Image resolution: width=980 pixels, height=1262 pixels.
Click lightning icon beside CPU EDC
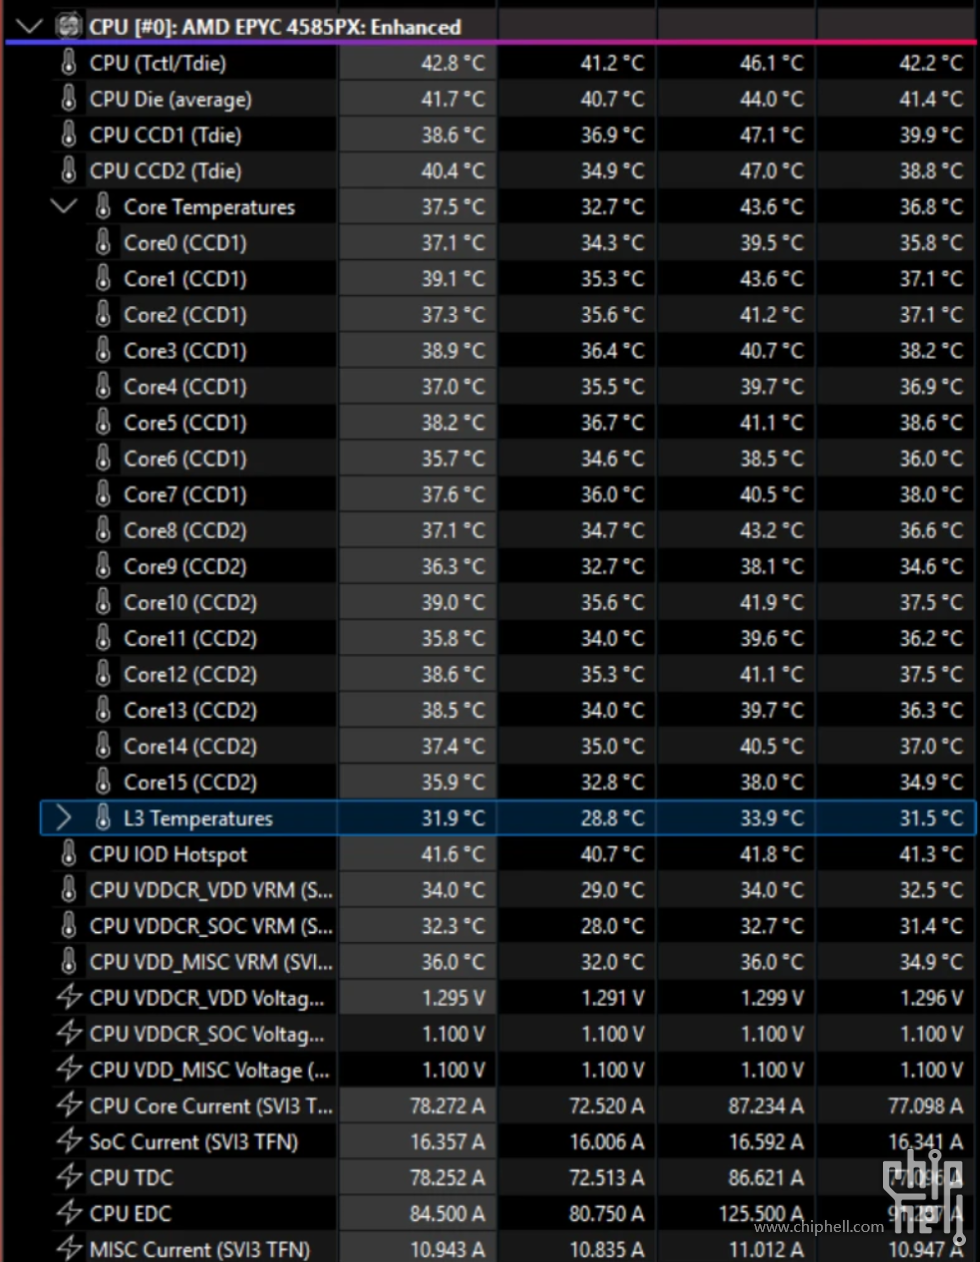(68, 1214)
